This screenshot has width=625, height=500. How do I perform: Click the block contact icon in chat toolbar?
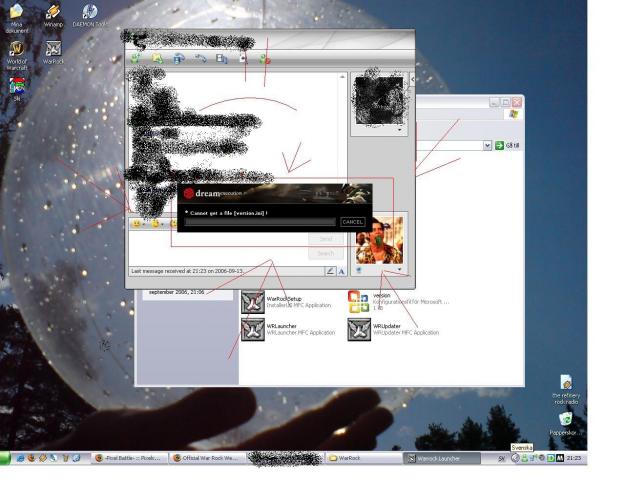tap(265, 59)
